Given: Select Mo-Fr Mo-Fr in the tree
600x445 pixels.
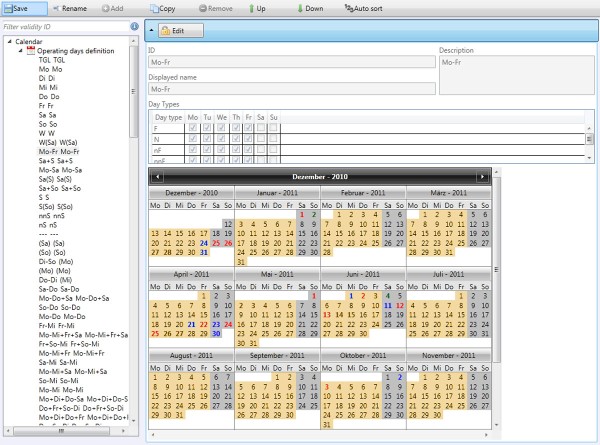Looking at the screenshot, I should [56, 150].
